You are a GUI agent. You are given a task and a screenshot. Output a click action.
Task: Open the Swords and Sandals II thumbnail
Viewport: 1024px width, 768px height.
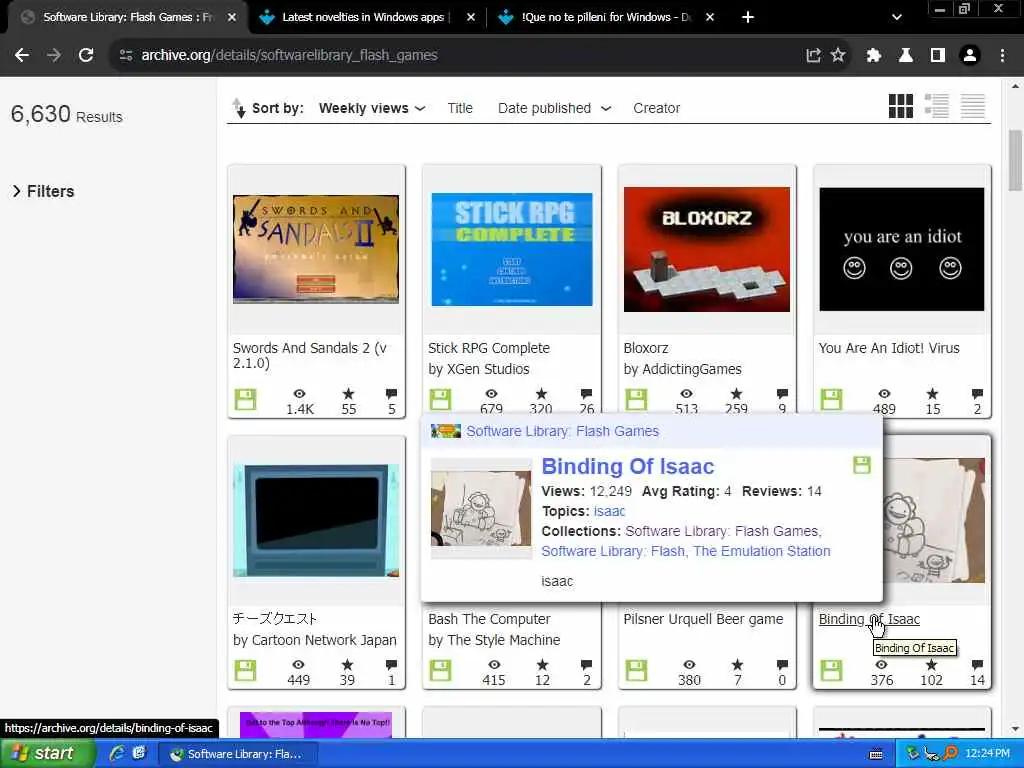(316, 249)
